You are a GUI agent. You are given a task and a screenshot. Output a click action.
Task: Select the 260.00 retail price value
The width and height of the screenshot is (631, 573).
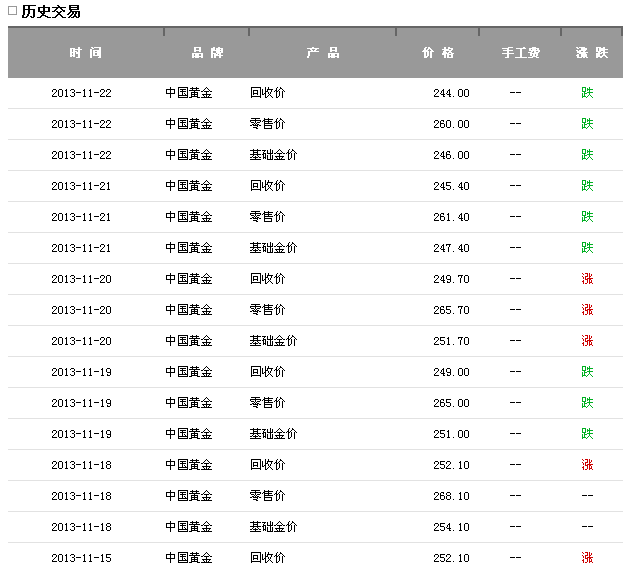pyautogui.click(x=451, y=124)
